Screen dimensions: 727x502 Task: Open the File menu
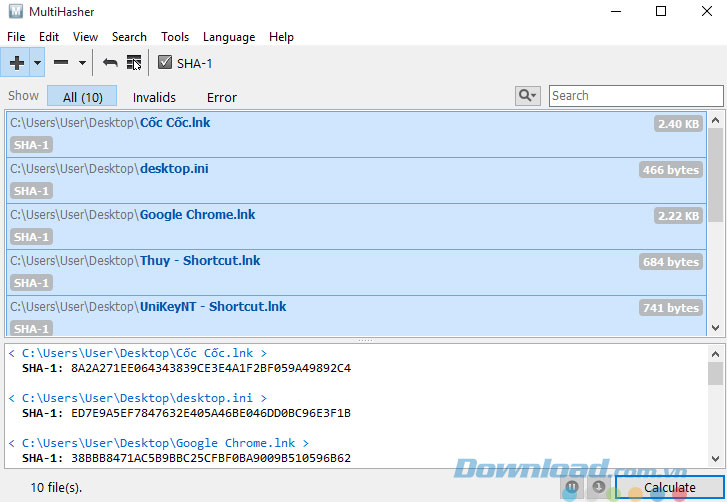[x=16, y=37]
